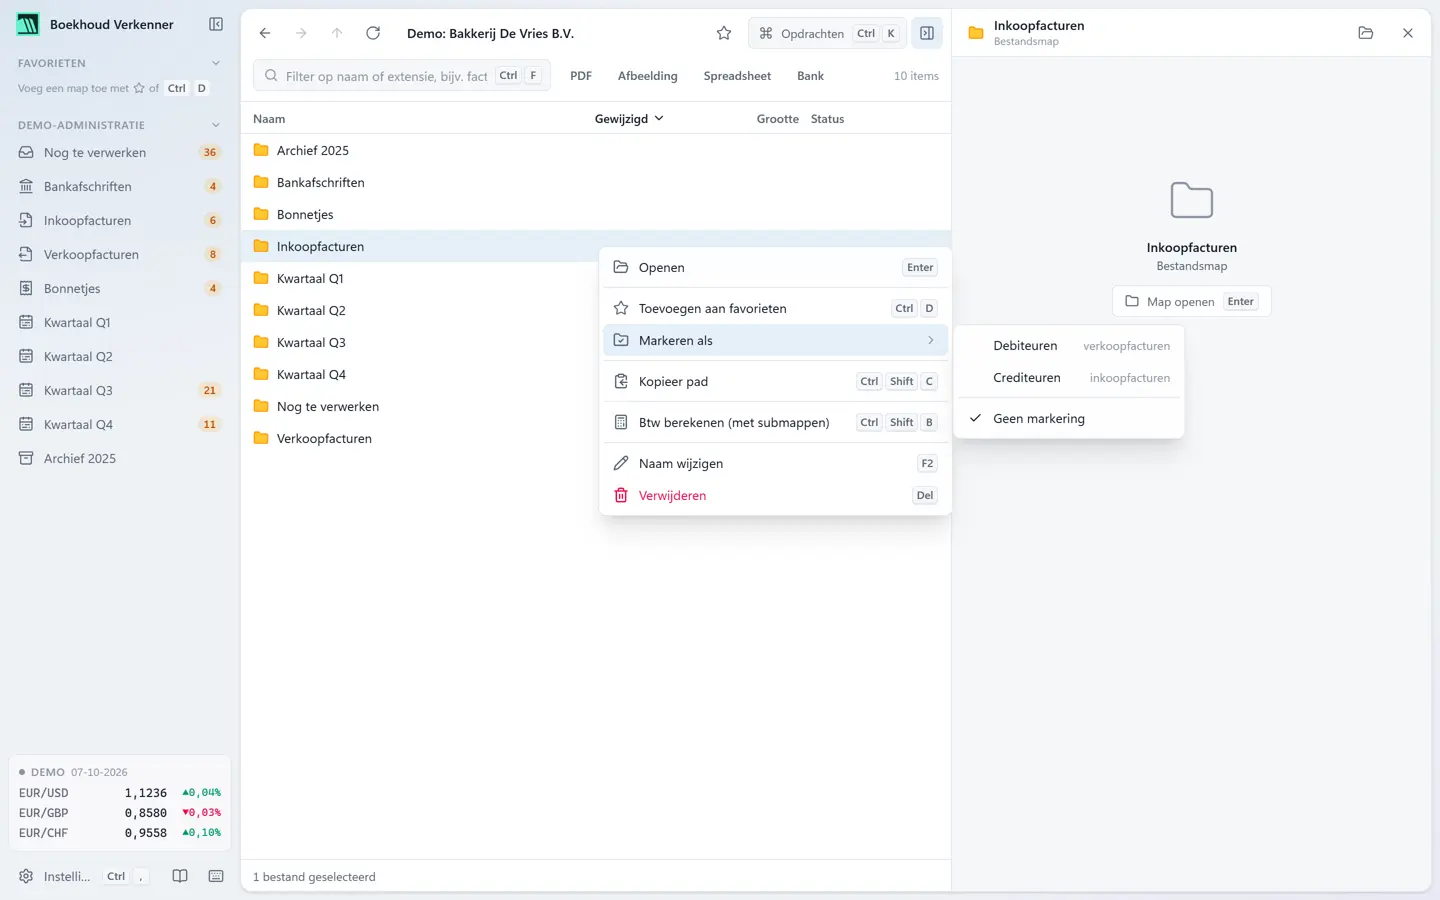Toggle the Afbeelding filter chip
Image resolution: width=1440 pixels, height=900 pixels.
(x=647, y=76)
